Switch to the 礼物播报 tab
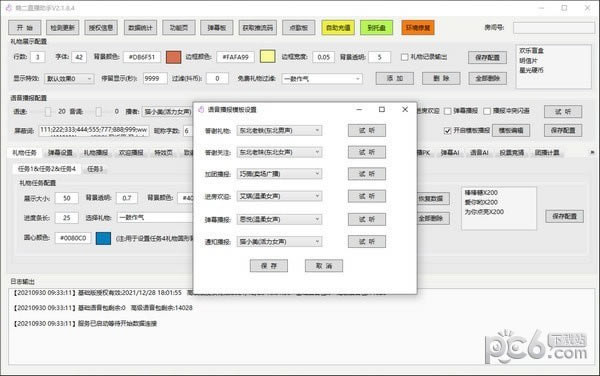This screenshot has height=376, width=600. tap(96, 153)
